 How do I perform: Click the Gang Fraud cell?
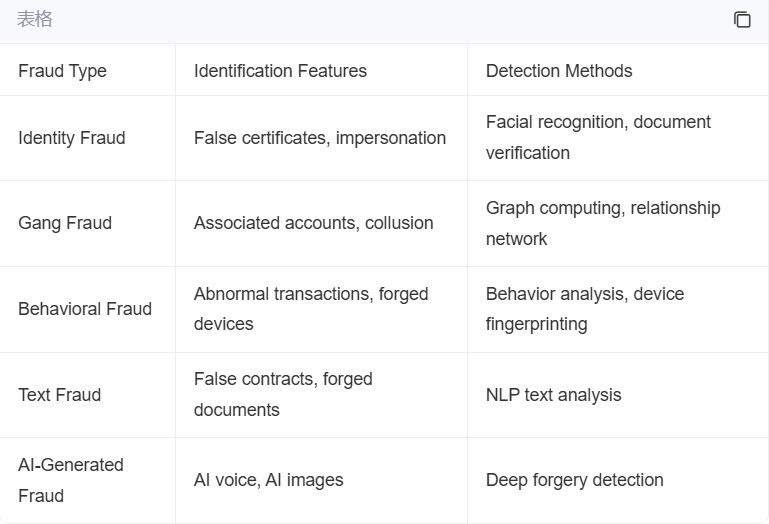click(x=87, y=223)
